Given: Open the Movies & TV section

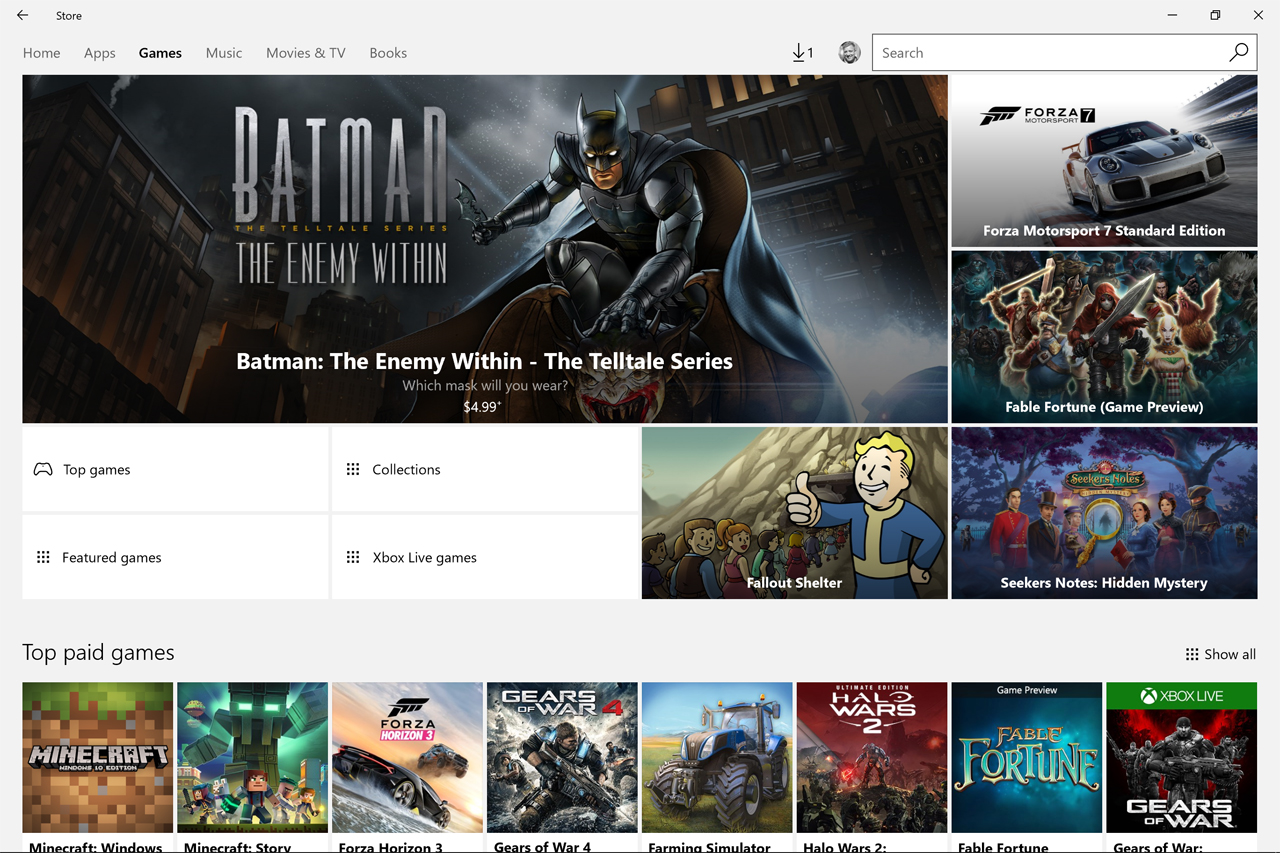Looking at the screenshot, I should click(x=305, y=52).
